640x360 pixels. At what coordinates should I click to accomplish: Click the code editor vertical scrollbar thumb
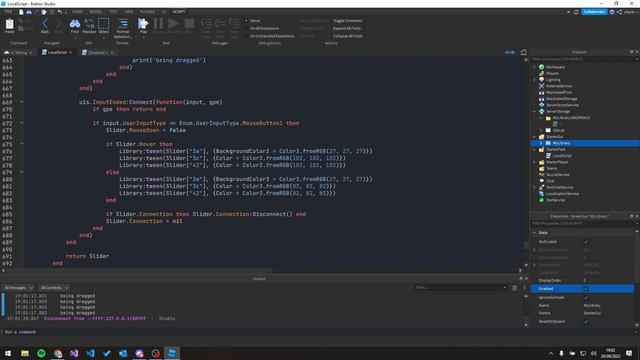pyautogui.click(x=526, y=245)
